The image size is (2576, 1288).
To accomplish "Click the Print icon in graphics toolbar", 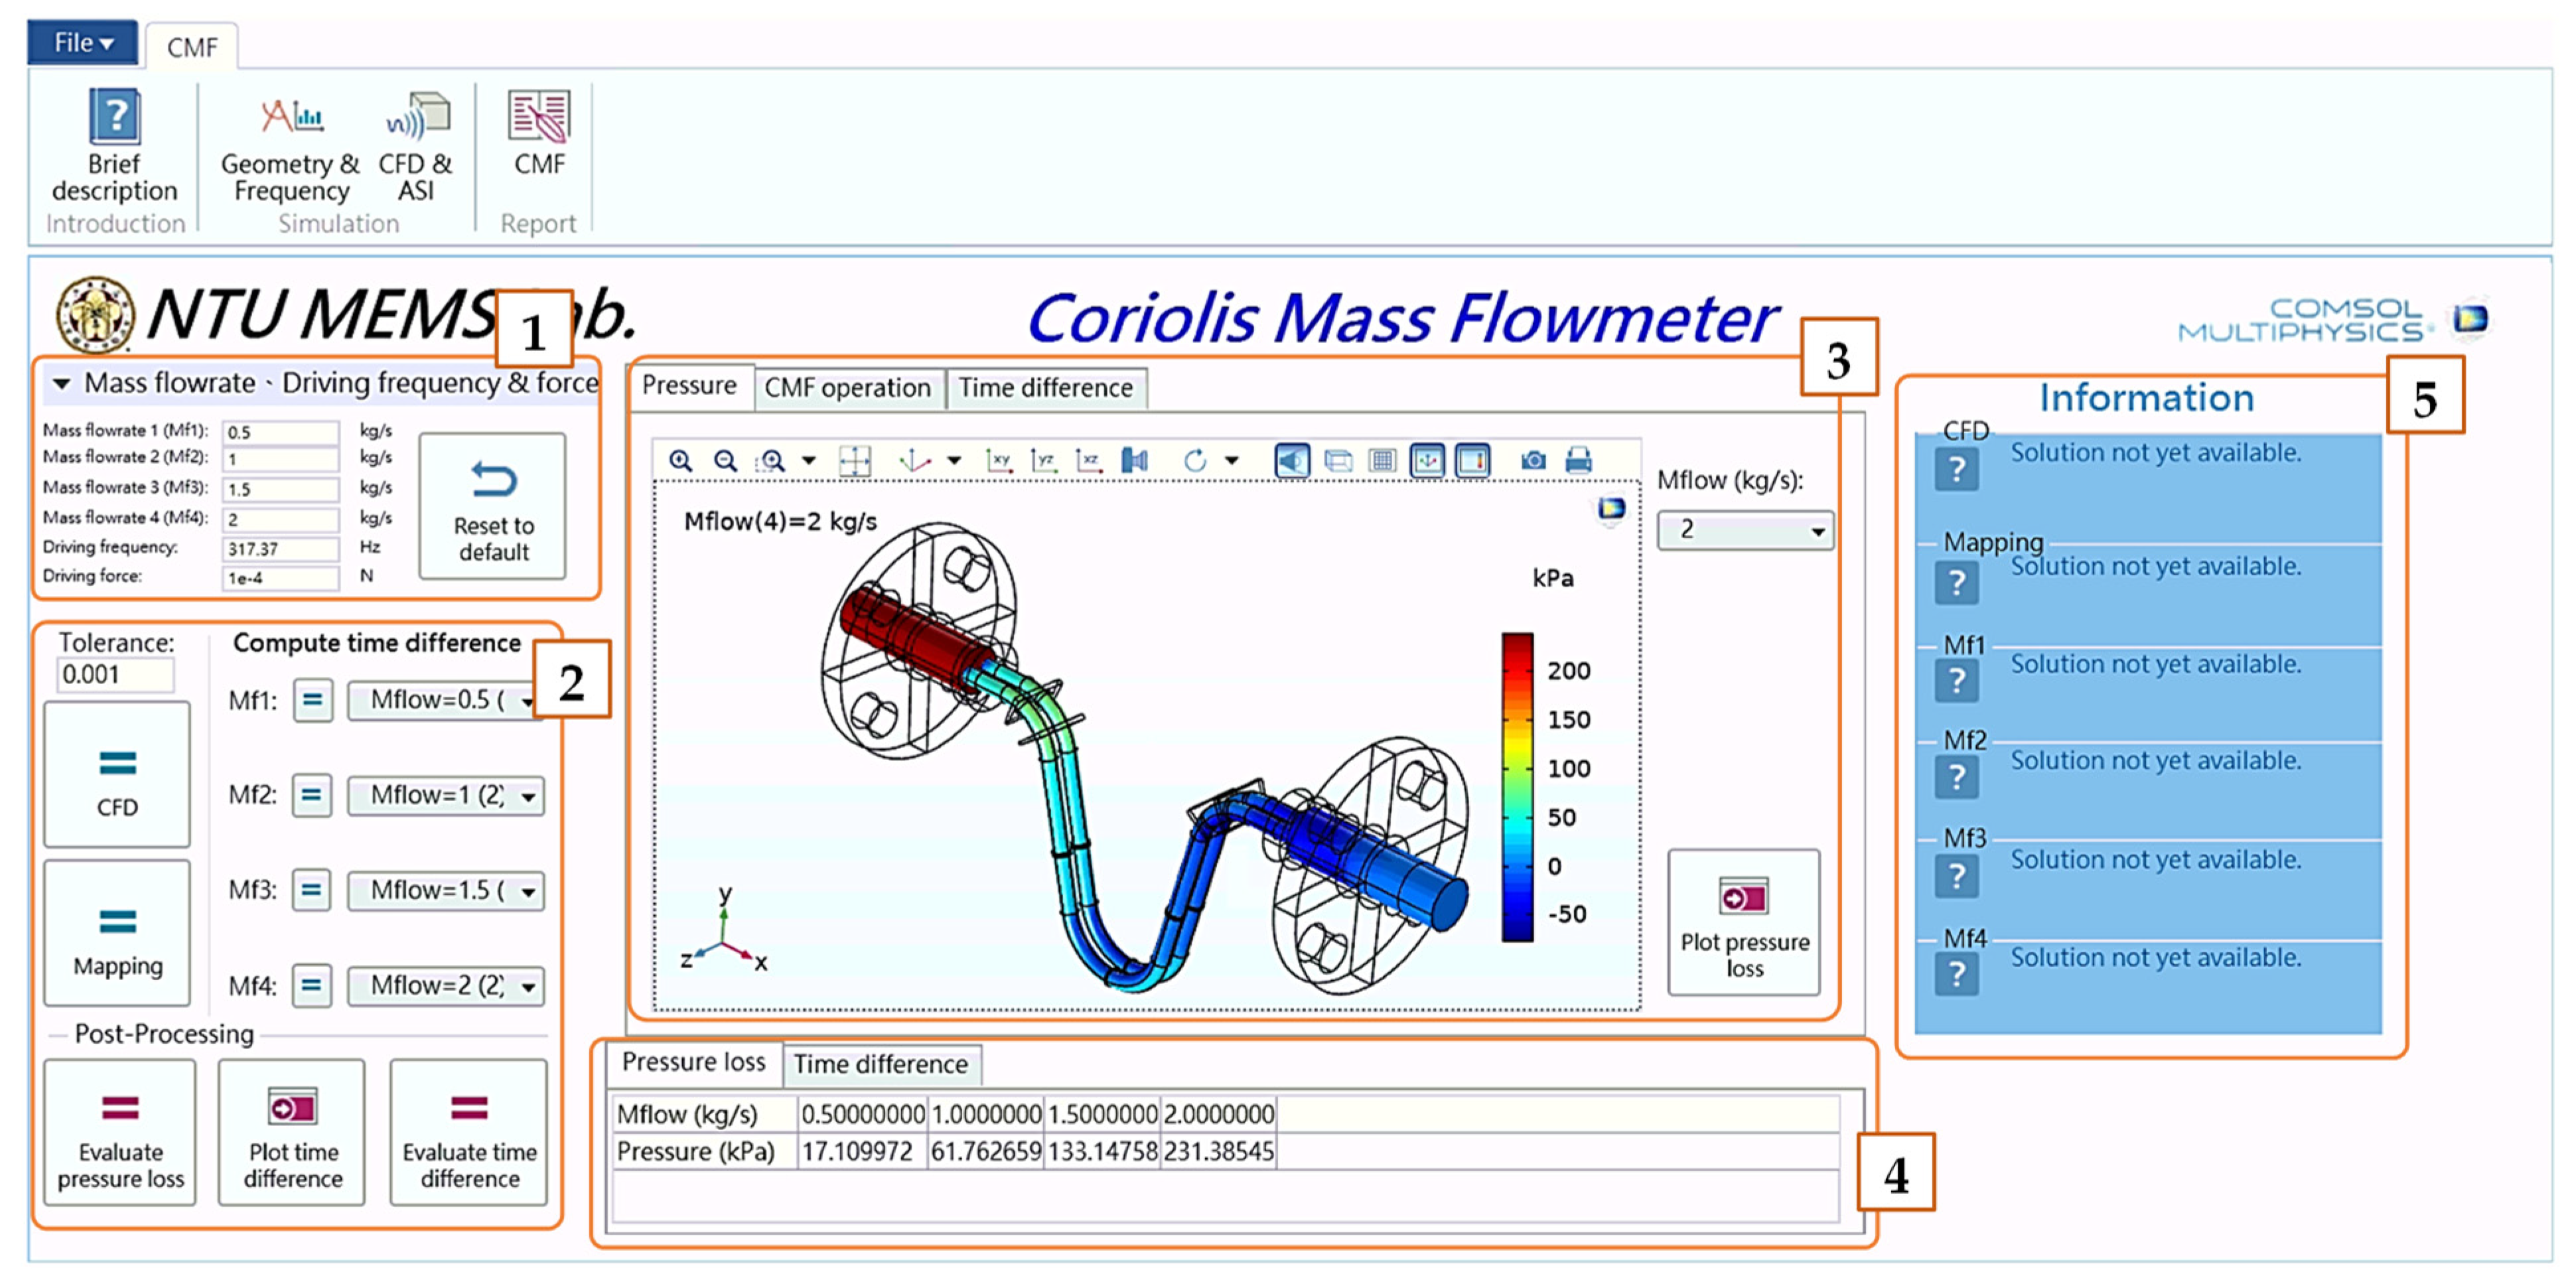I will tap(1578, 461).
